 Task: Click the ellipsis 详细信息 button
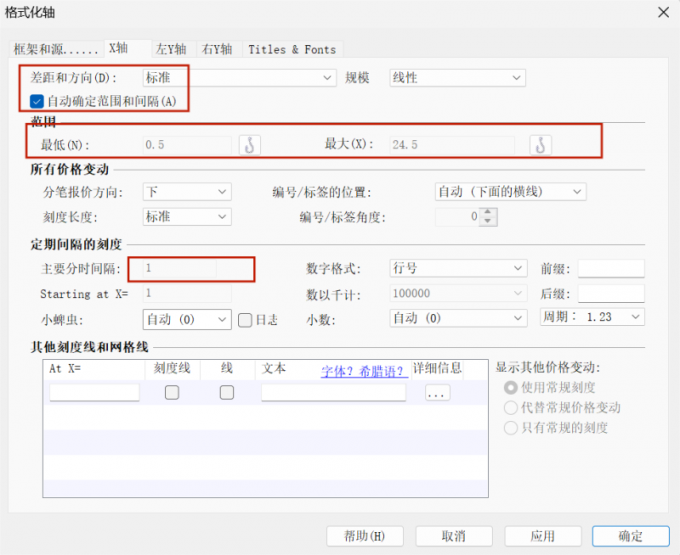[437, 393]
